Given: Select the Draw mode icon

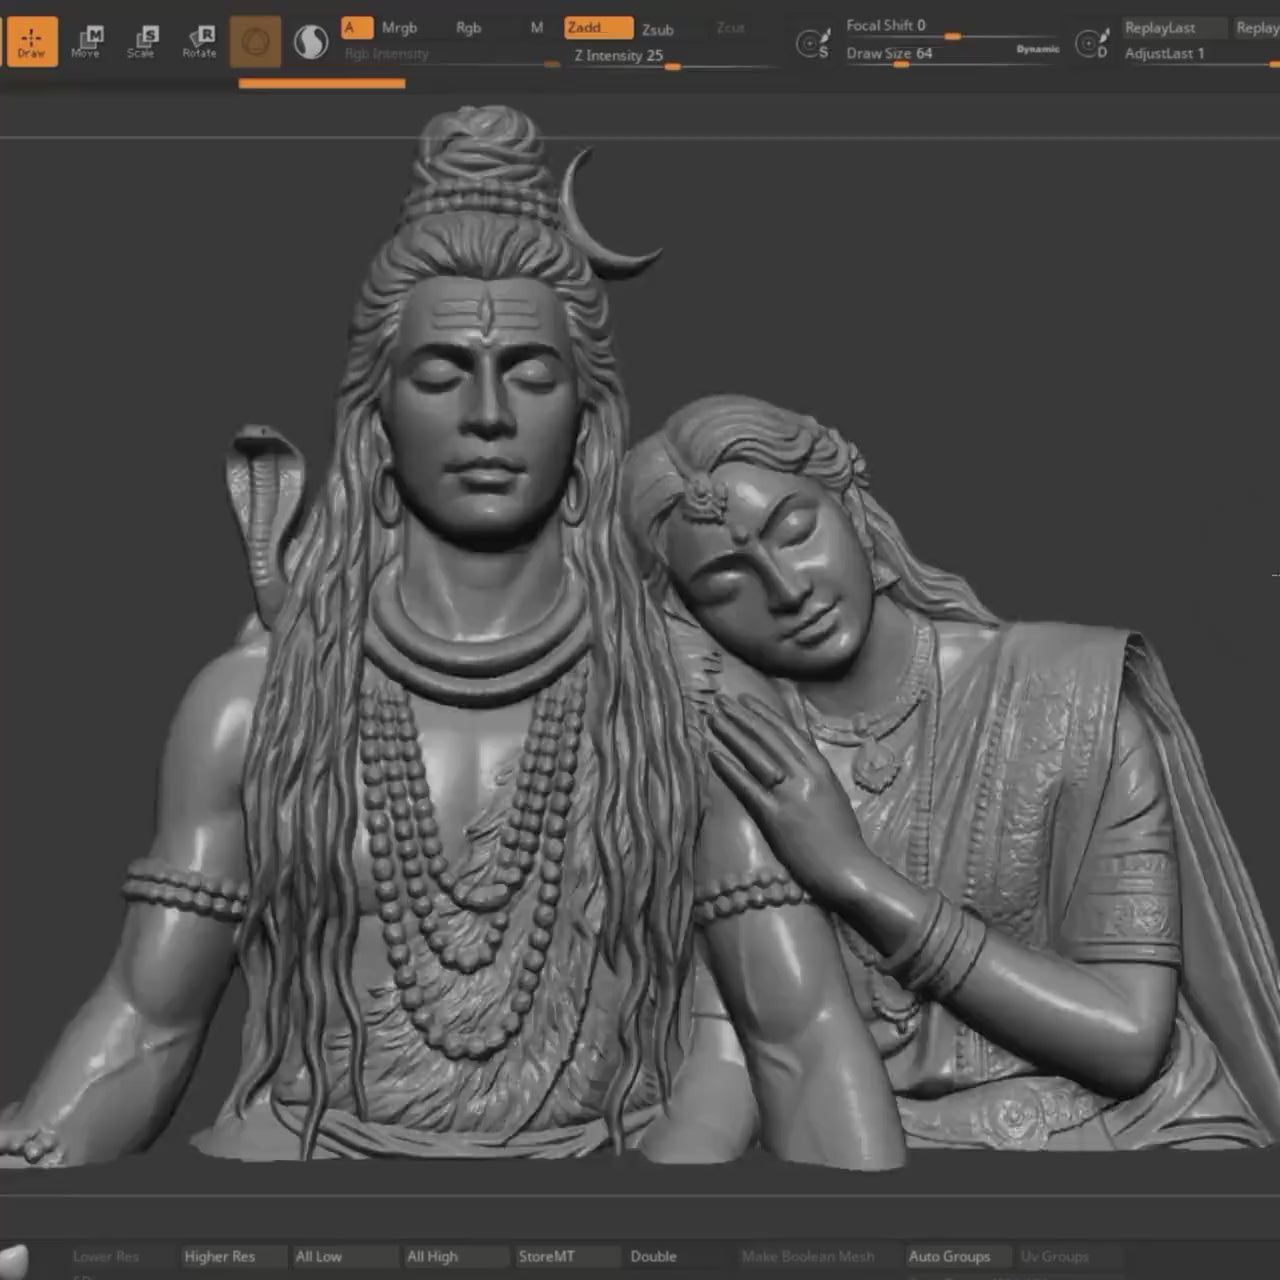Looking at the screenshot, I should coord(31,41).
